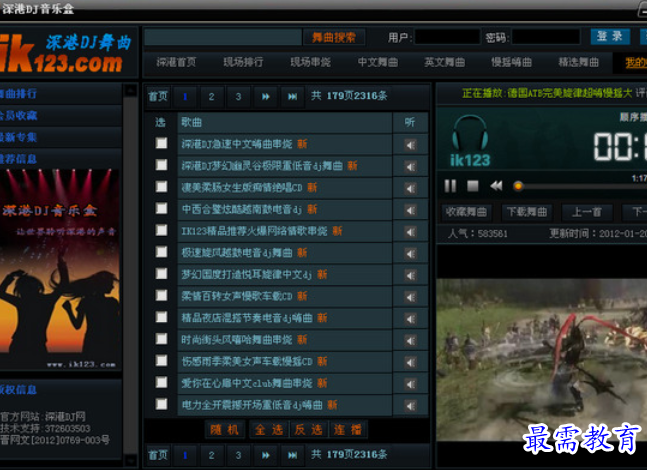Go to next page in bottom pagination

pyautogui.click(x=265, y=455)
